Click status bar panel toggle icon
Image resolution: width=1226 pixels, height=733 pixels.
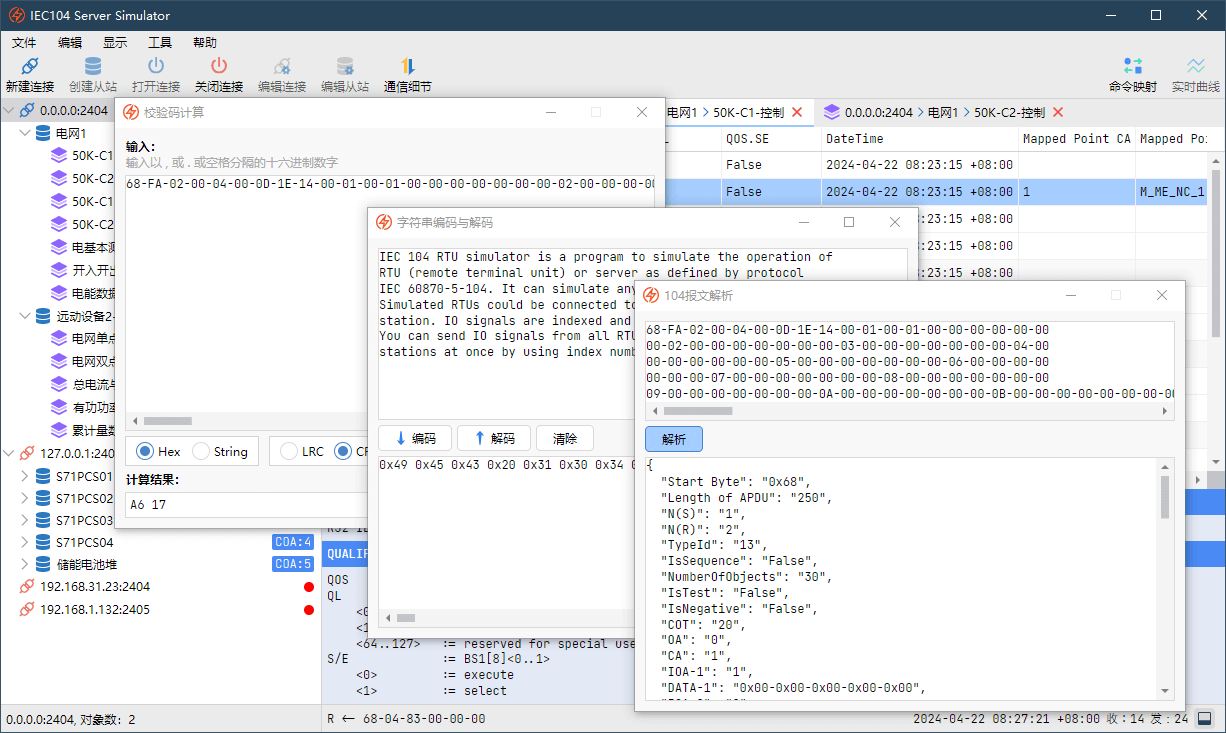coord(1205,719)
